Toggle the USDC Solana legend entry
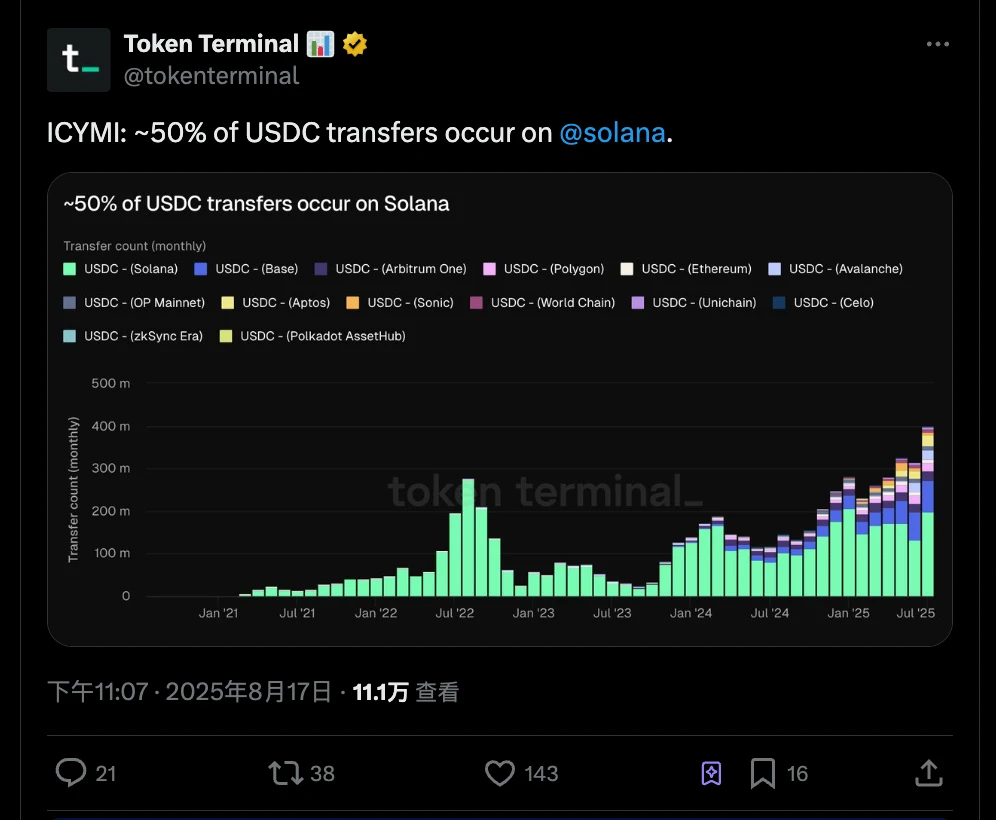 point(120,268)
